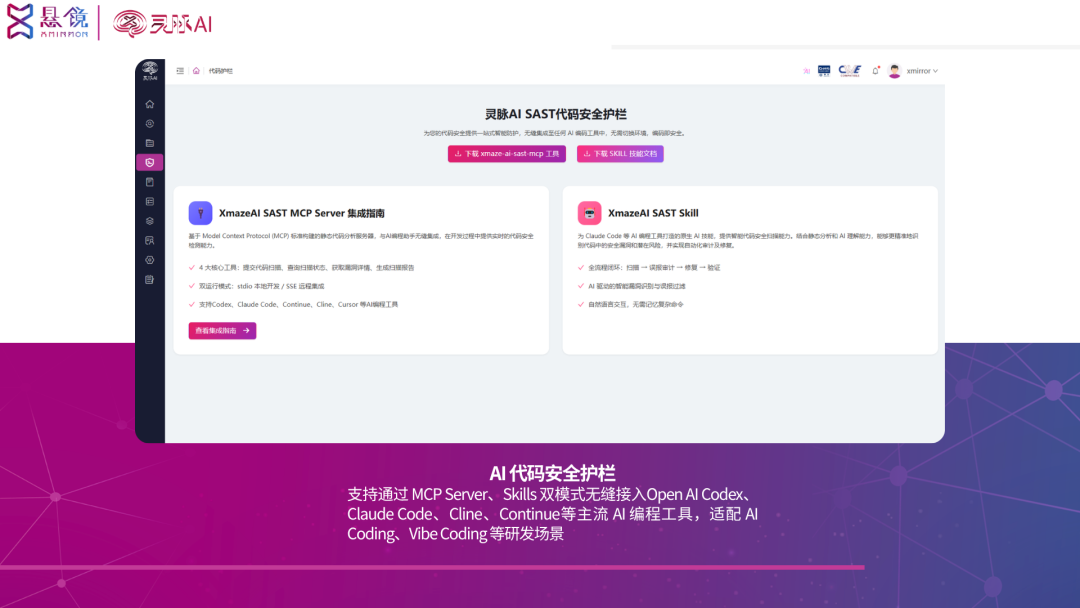Click the slide caption AI 代码安全护栏
The width and height of the screenshot is (1080, 608).
click(x=552, y=473)
